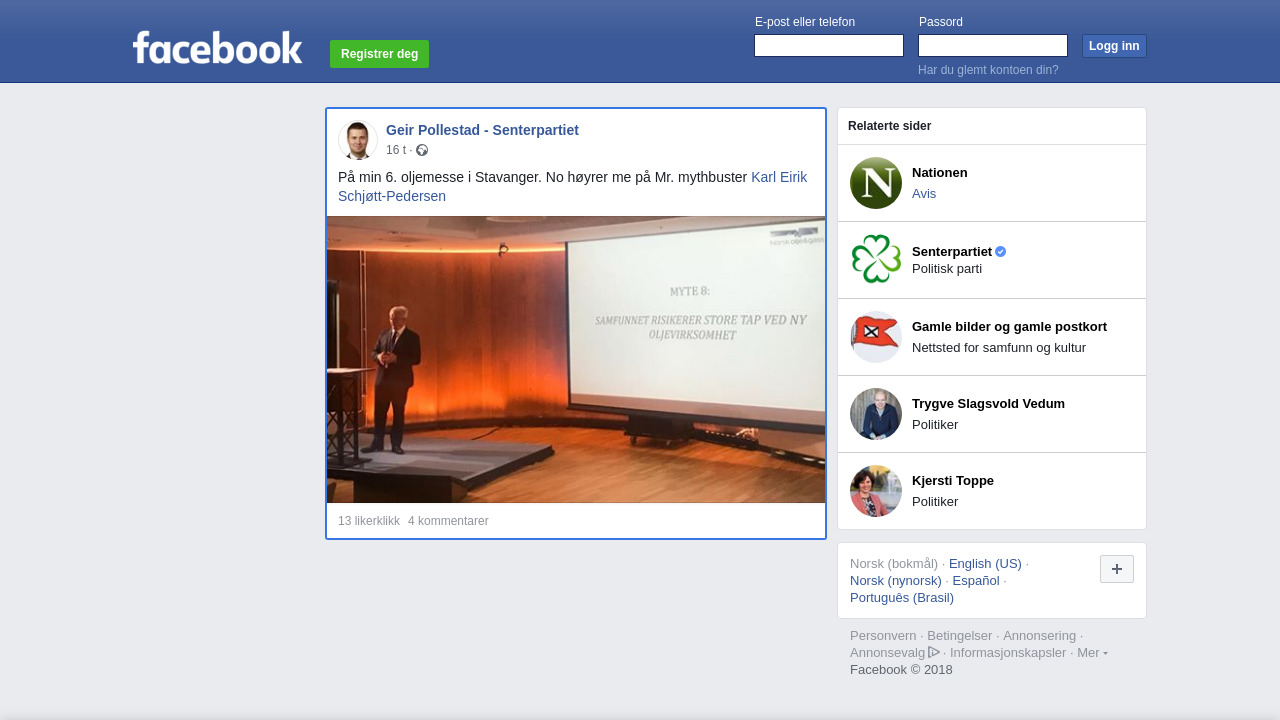
Task: Open Kjersti Toppe page title
Action: [953, 481]
